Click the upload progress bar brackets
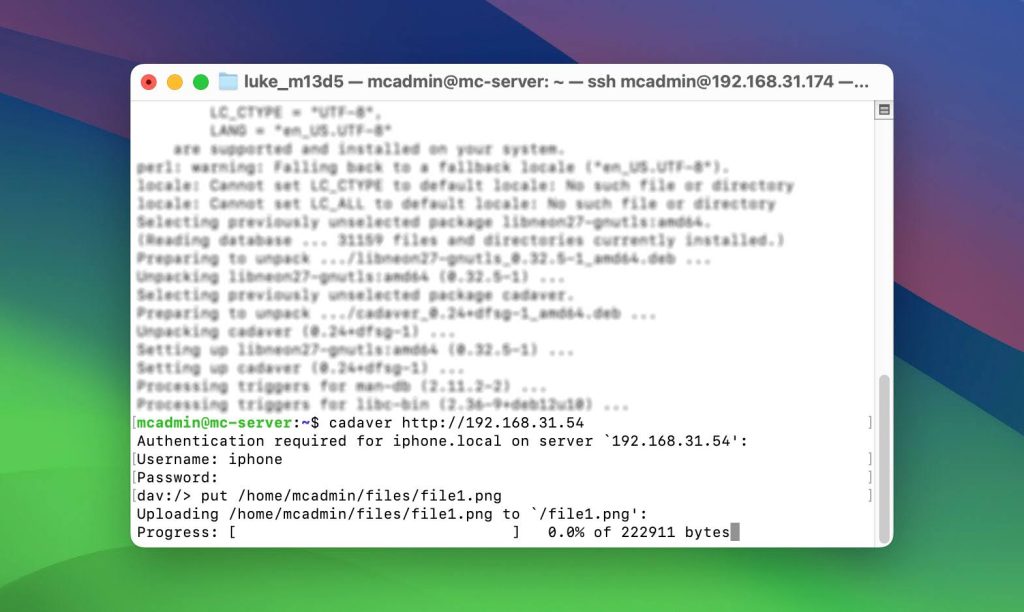Image resolution: width=1024 pixels, height=612 pixels. tap(374, 532)
